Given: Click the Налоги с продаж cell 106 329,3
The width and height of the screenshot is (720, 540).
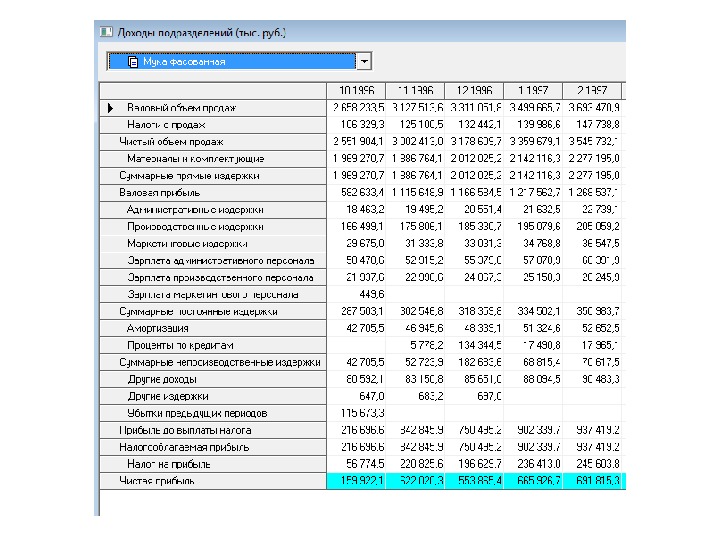Looking at the screenshot, I should tap(356, 125).
